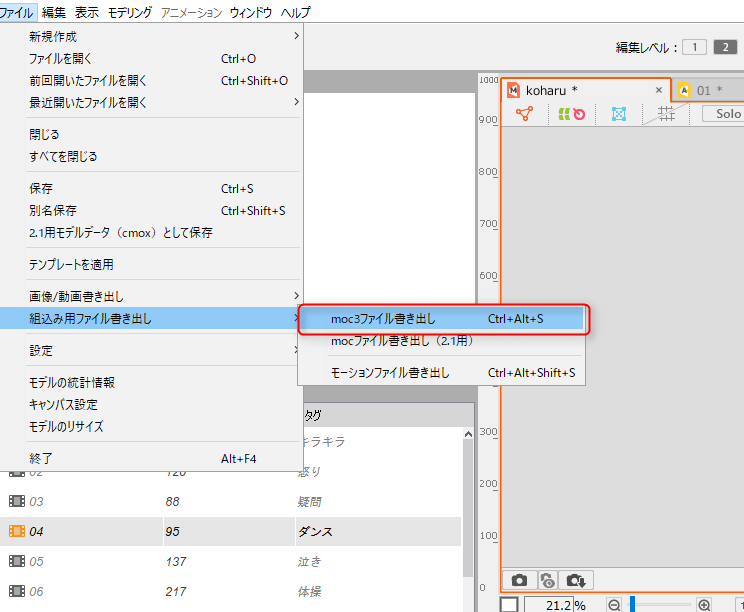This screenshot has height=612, width=744.
Task: Click the 217 length value
Action: [176, 592]
